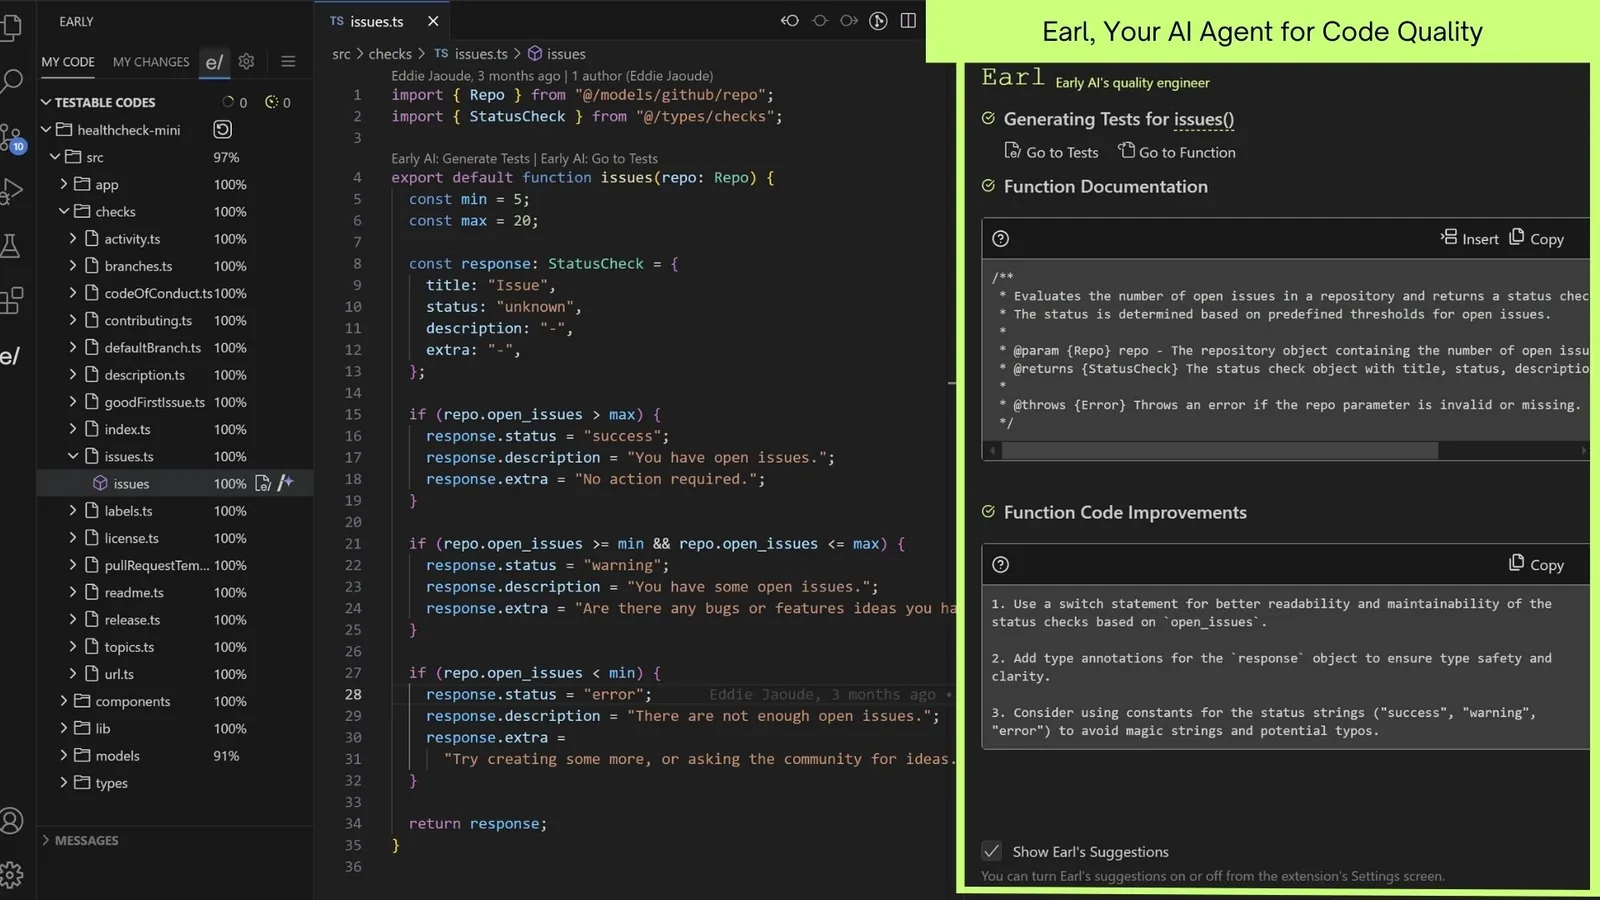1600x900 pixels.
Task: Click the go to previous change icon
Action: (x=820, y=21)
